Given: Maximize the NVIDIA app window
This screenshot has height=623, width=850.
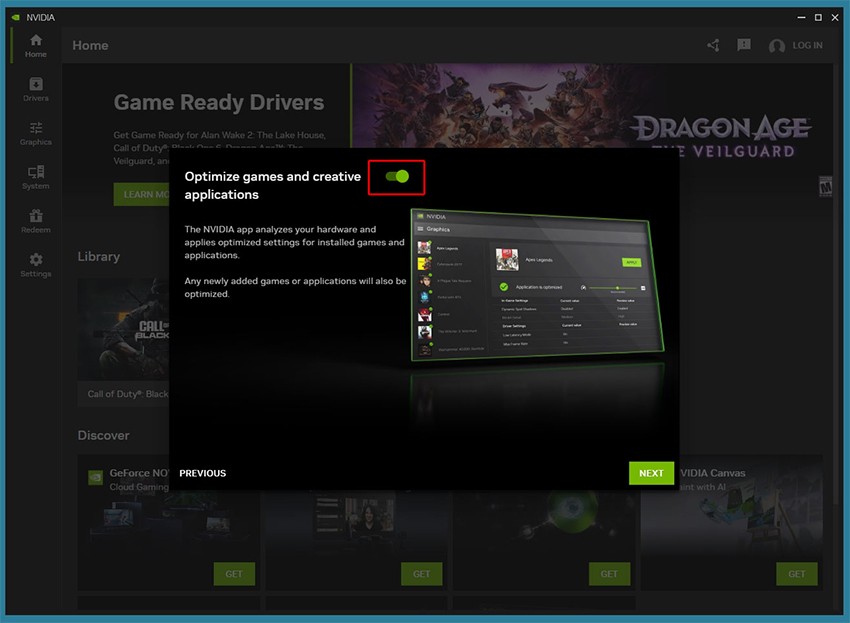Looking at the screenshot, I should coord(818,17).
